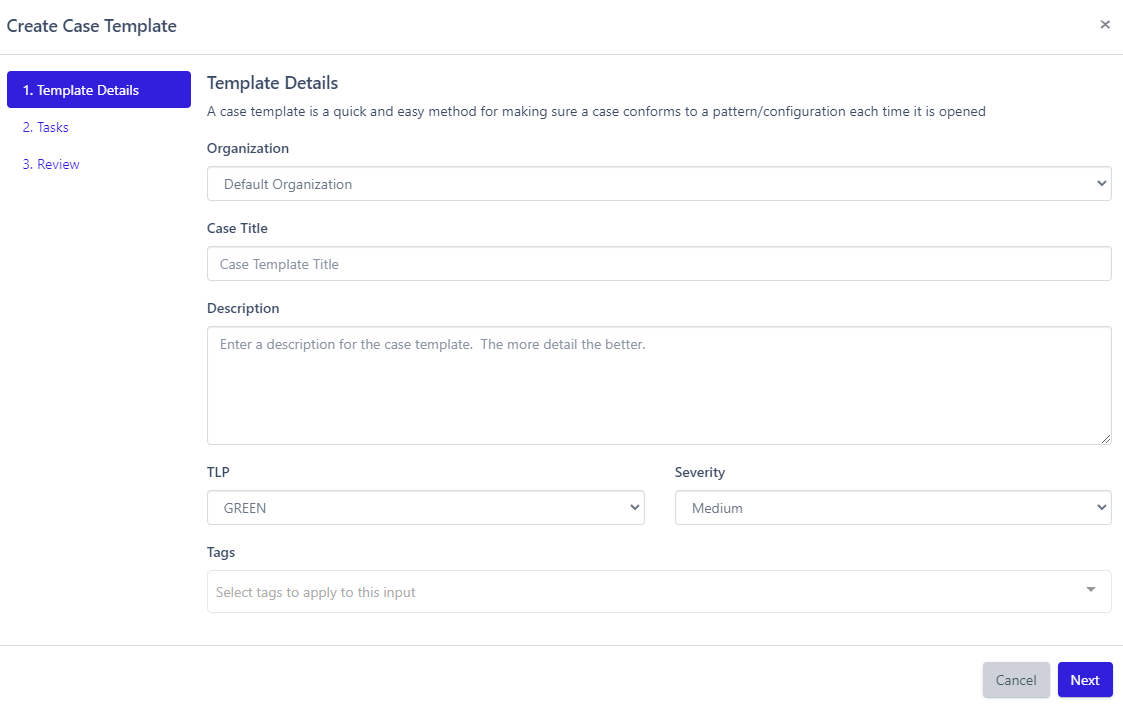This screenshot has height=707, width=1123.
Task: Focus the Description text area
Action: pyautogui.click(x=659, y=385)
